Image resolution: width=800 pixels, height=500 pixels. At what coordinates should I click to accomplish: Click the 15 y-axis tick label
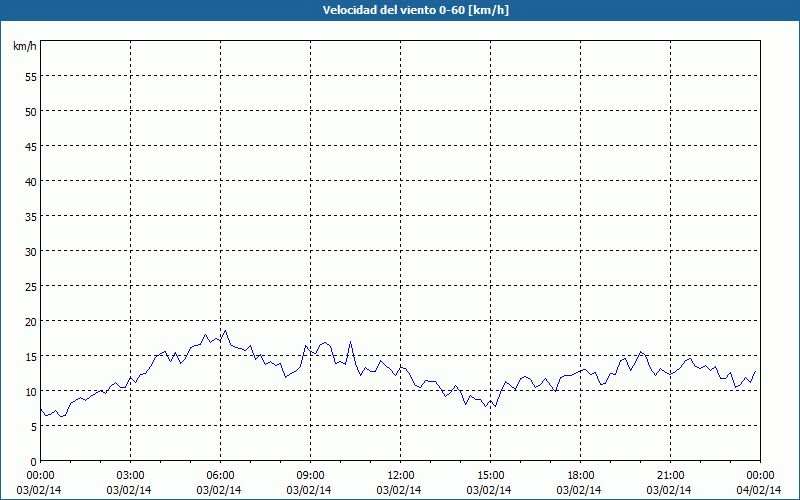click(30, 356)
